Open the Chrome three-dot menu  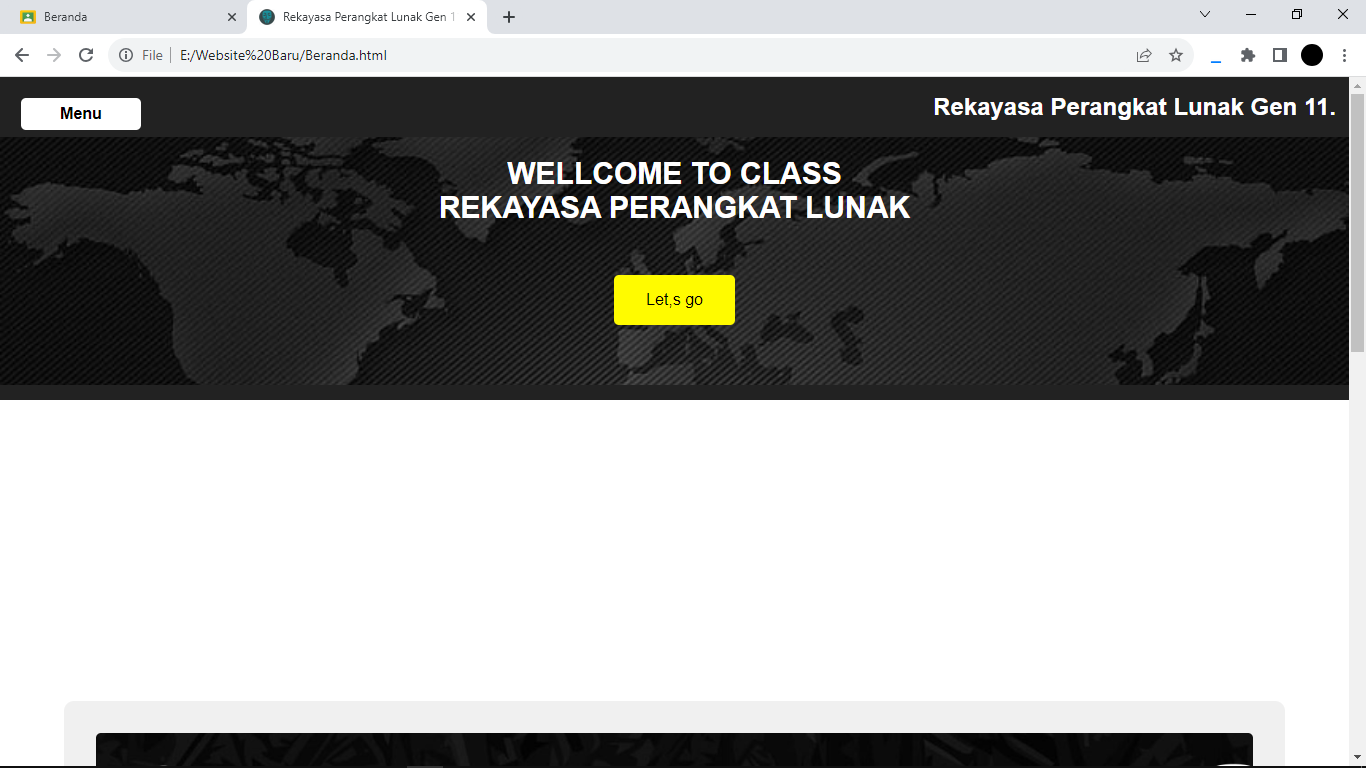click(x=1344, y=55)
